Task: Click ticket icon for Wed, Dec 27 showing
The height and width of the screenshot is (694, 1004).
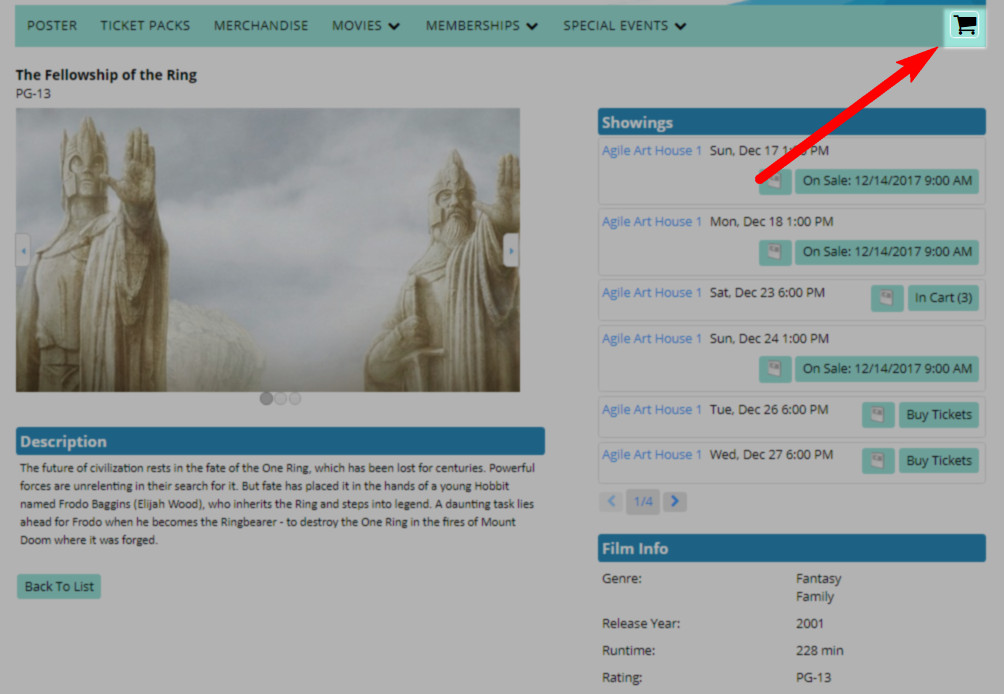Action: pos(878,461)
